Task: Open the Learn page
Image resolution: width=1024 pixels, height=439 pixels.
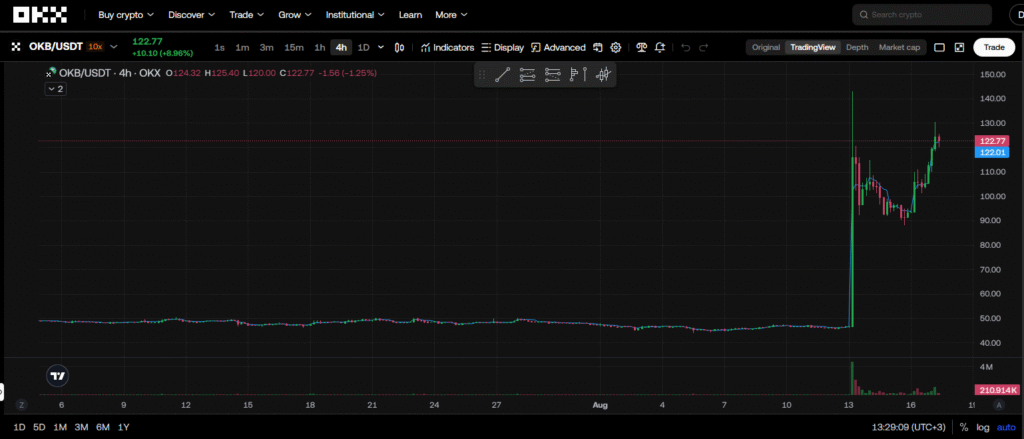Action: pyautogui.click(x=410, y=14)
